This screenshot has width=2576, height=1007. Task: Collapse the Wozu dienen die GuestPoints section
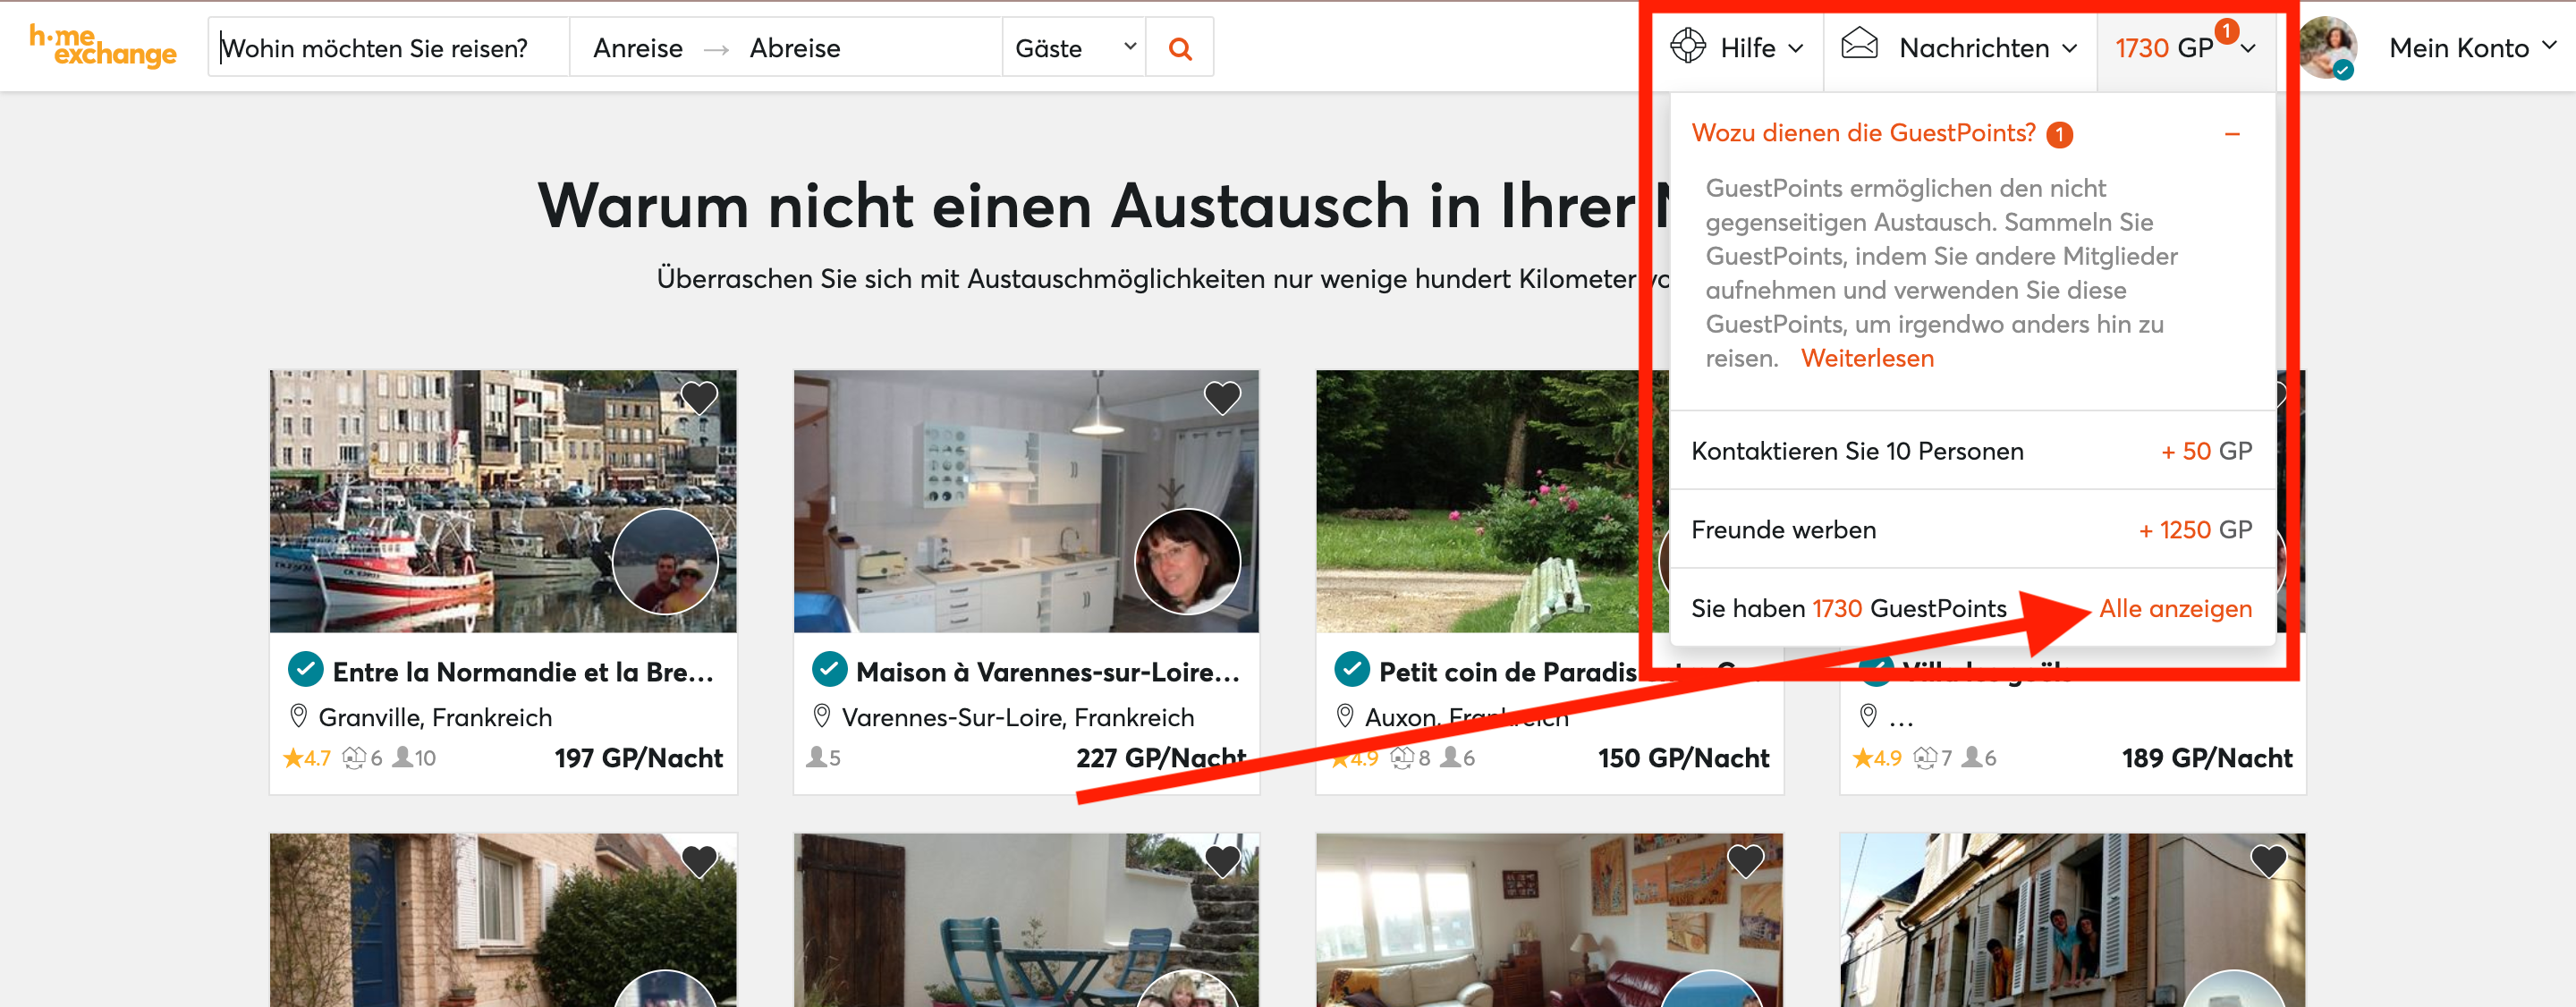[2231, 134]
